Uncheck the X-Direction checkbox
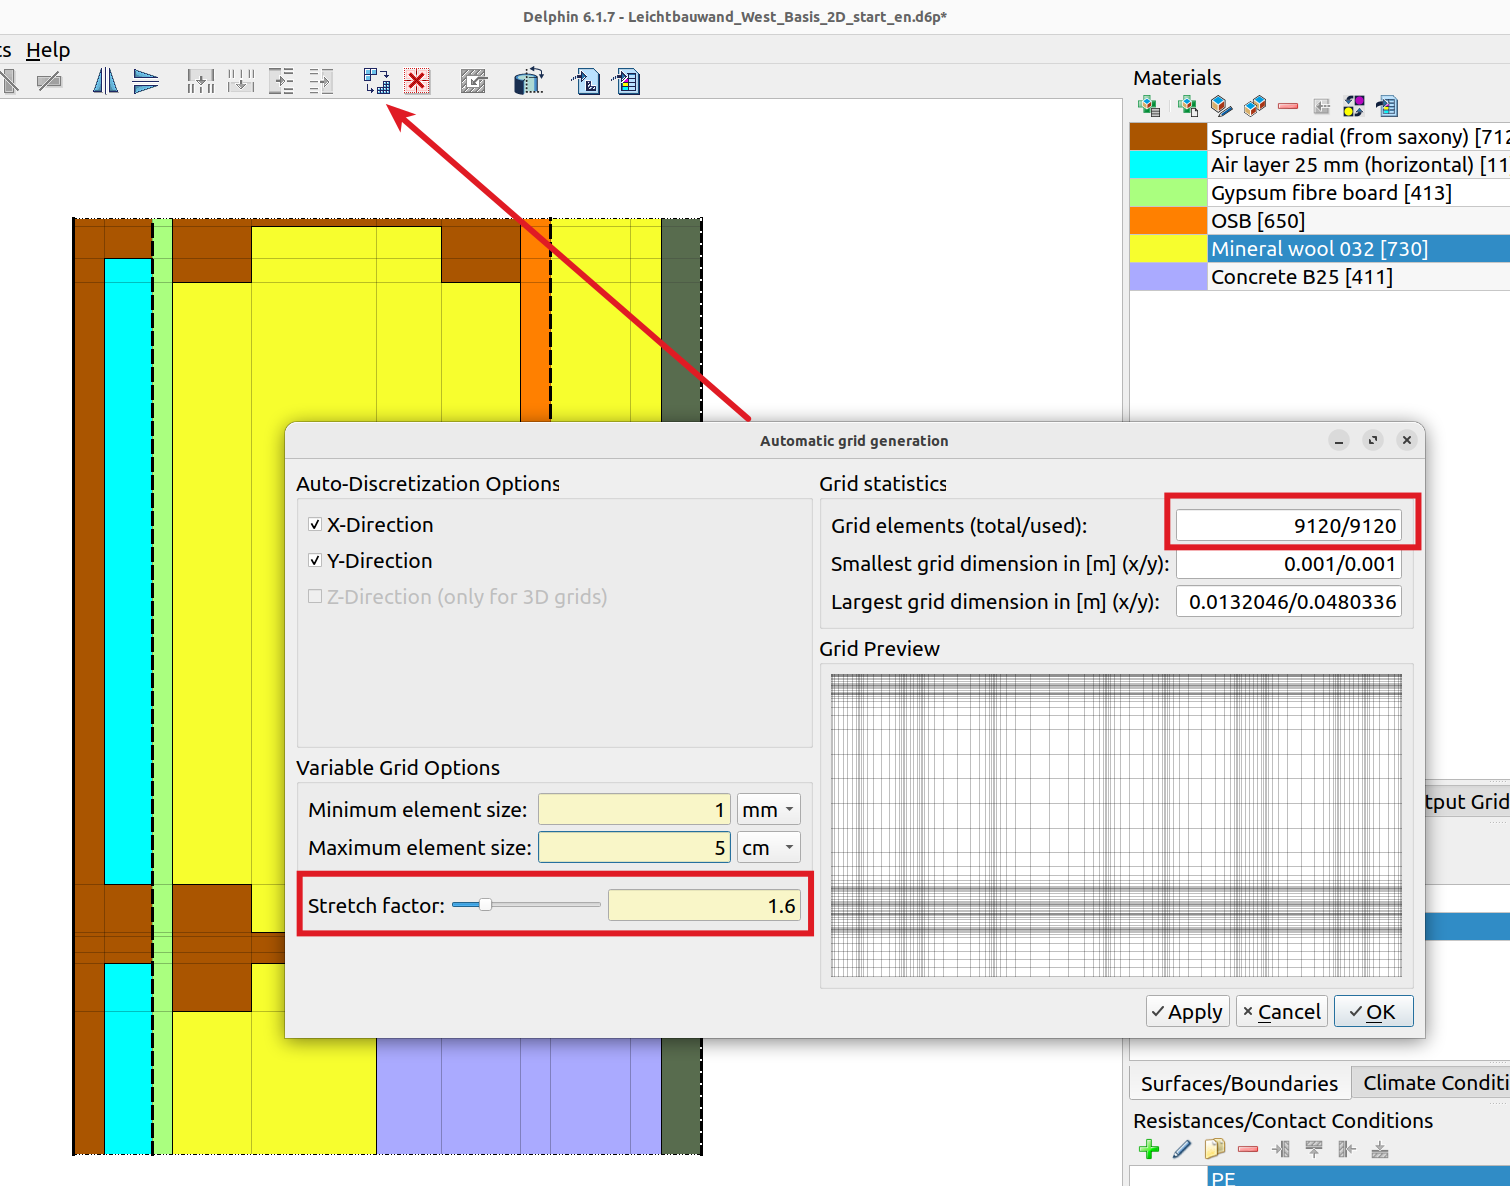The height and width of the screenshot is (1186, 1510). [315, 524]
